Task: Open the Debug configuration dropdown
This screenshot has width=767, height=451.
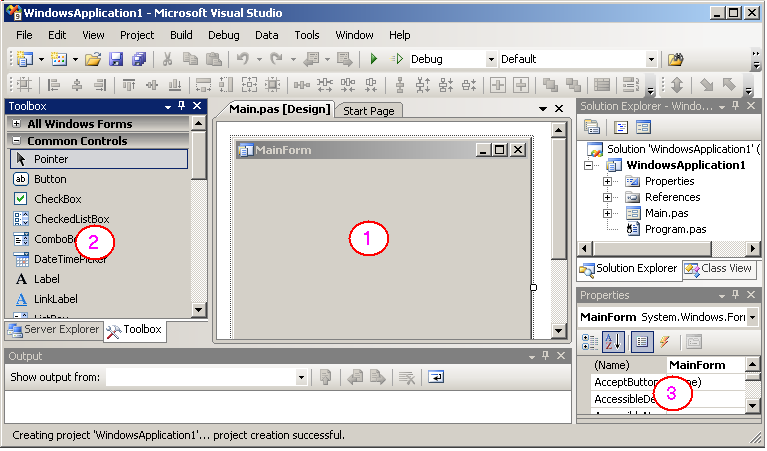Action: click(x=490, y=60)
